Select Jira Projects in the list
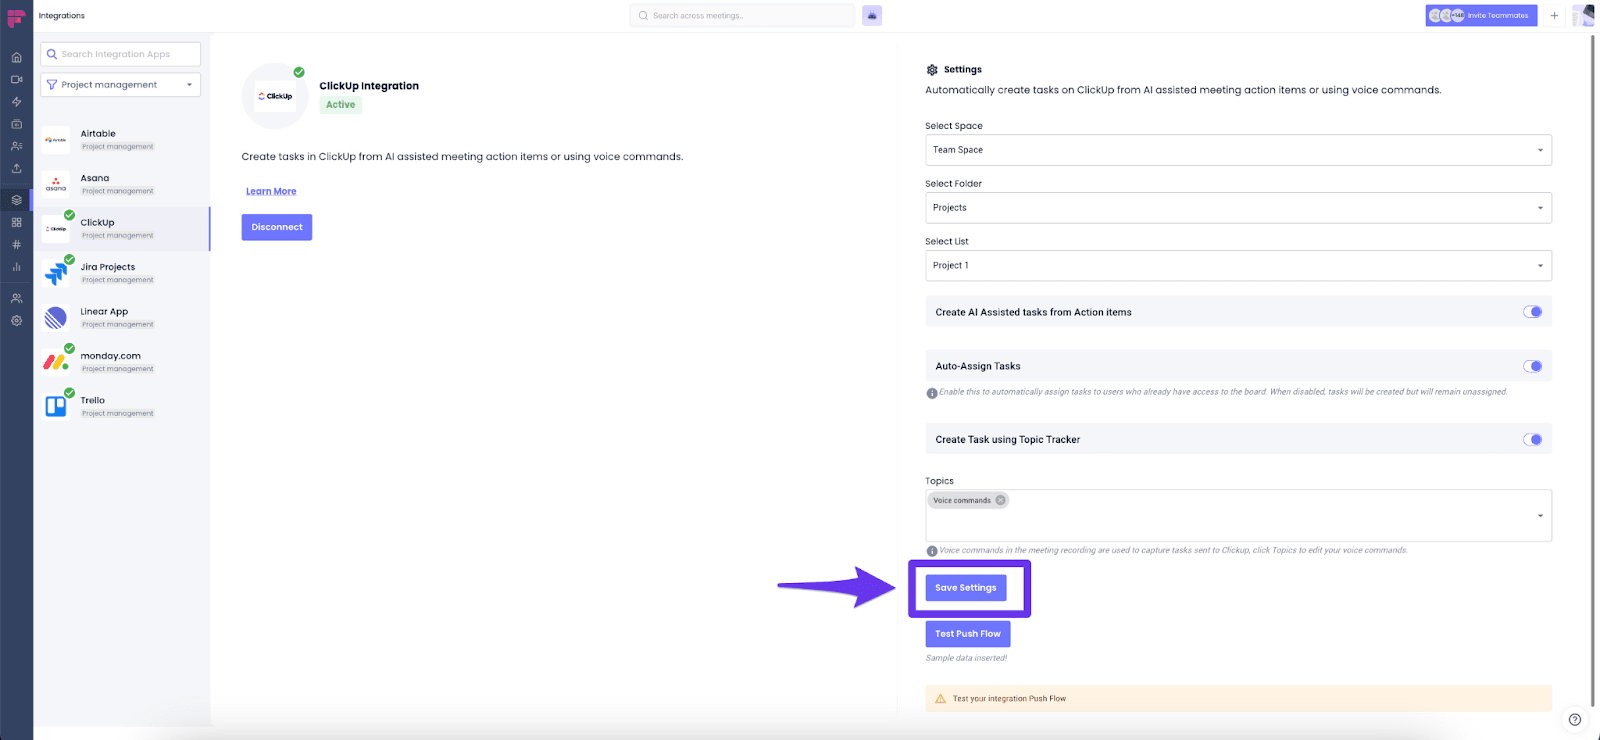This screenshot has height=740, width=1600. coord(122,273)
